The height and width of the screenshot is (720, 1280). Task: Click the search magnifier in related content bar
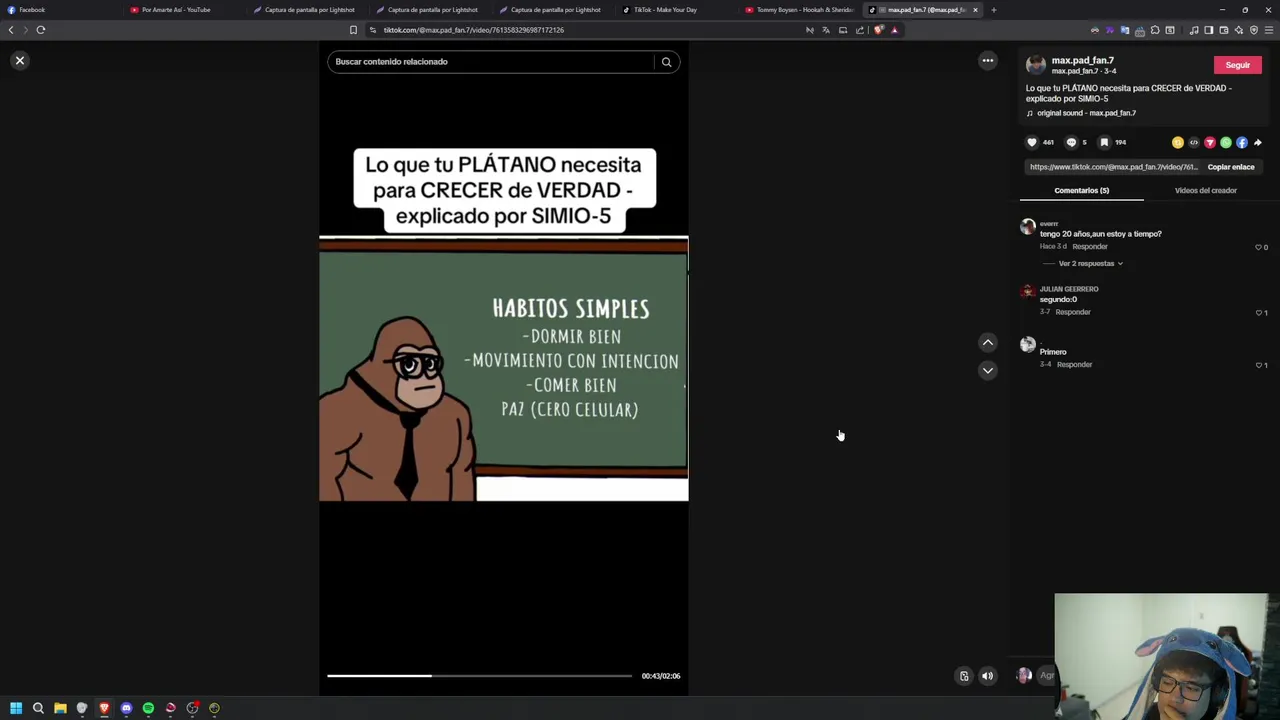click(x=666, y=62)
